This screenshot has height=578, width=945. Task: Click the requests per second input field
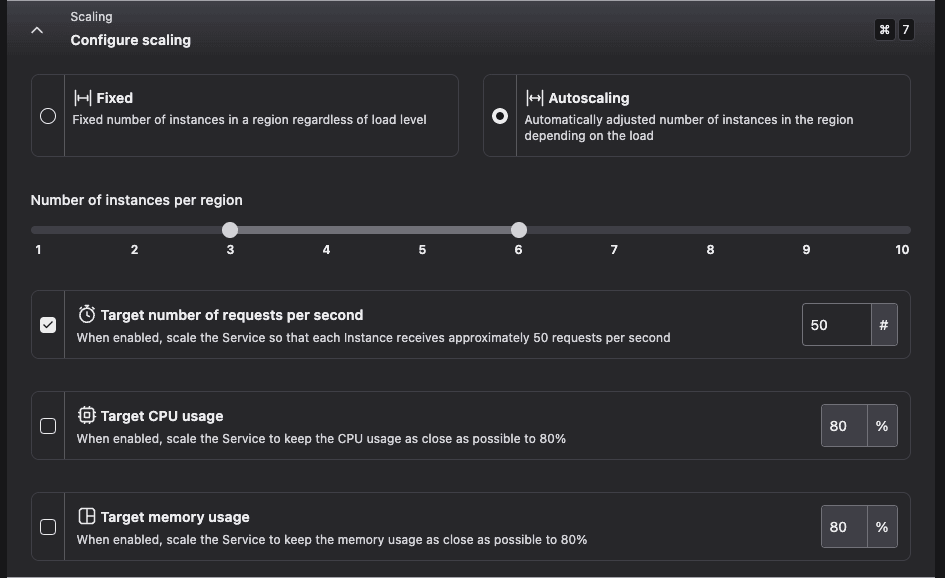[836, 325]
